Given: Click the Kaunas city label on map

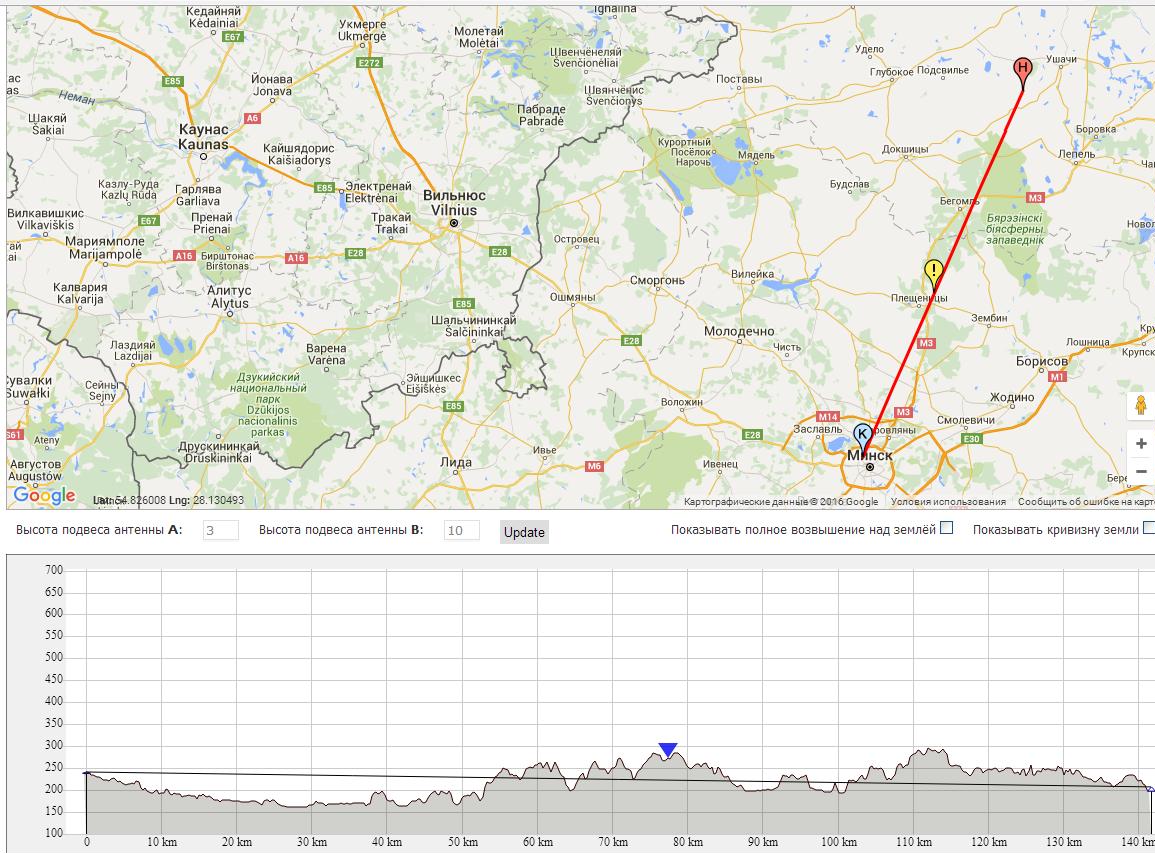Looking at the screenshot, I should 203,137.
